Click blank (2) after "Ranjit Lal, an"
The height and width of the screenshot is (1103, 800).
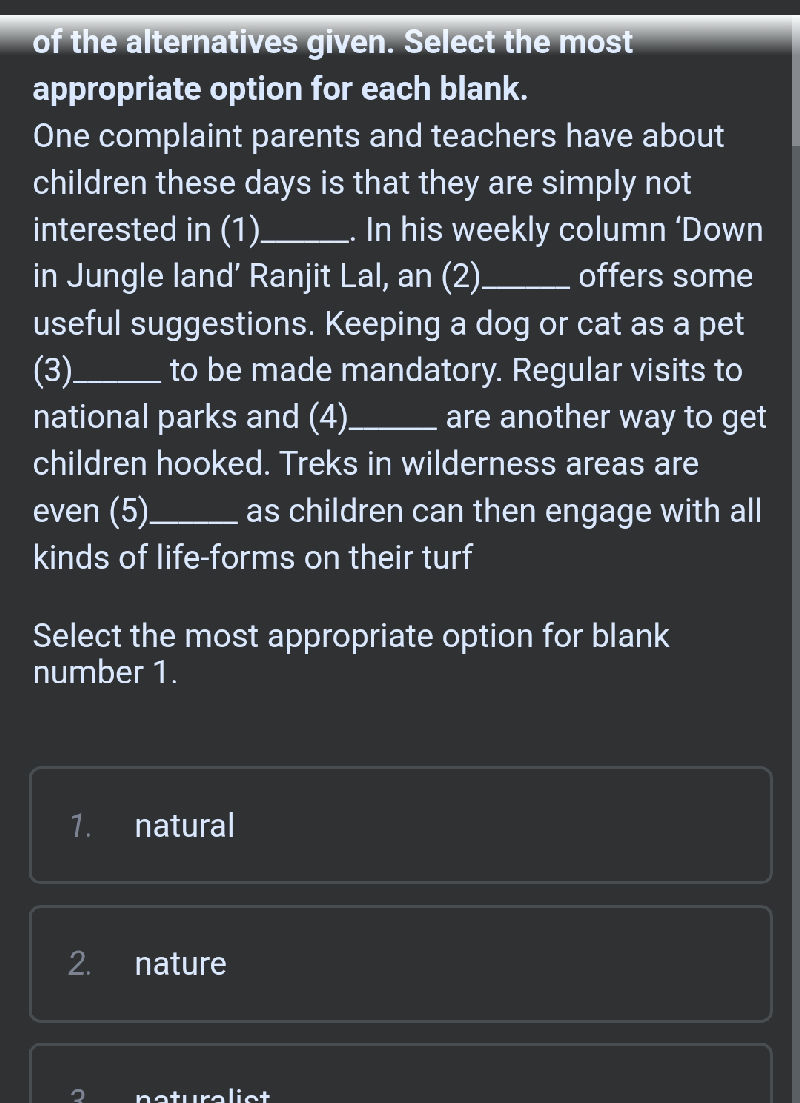coord(526,278)
